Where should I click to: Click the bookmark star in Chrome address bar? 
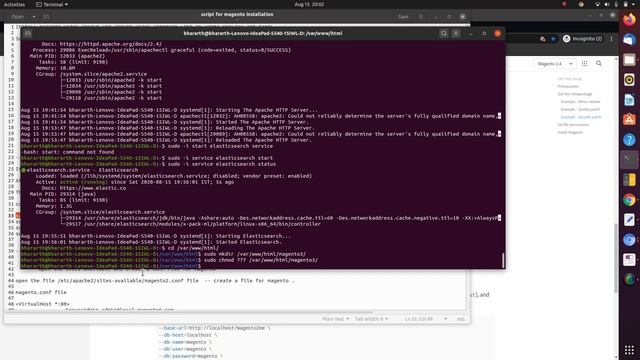553,39
